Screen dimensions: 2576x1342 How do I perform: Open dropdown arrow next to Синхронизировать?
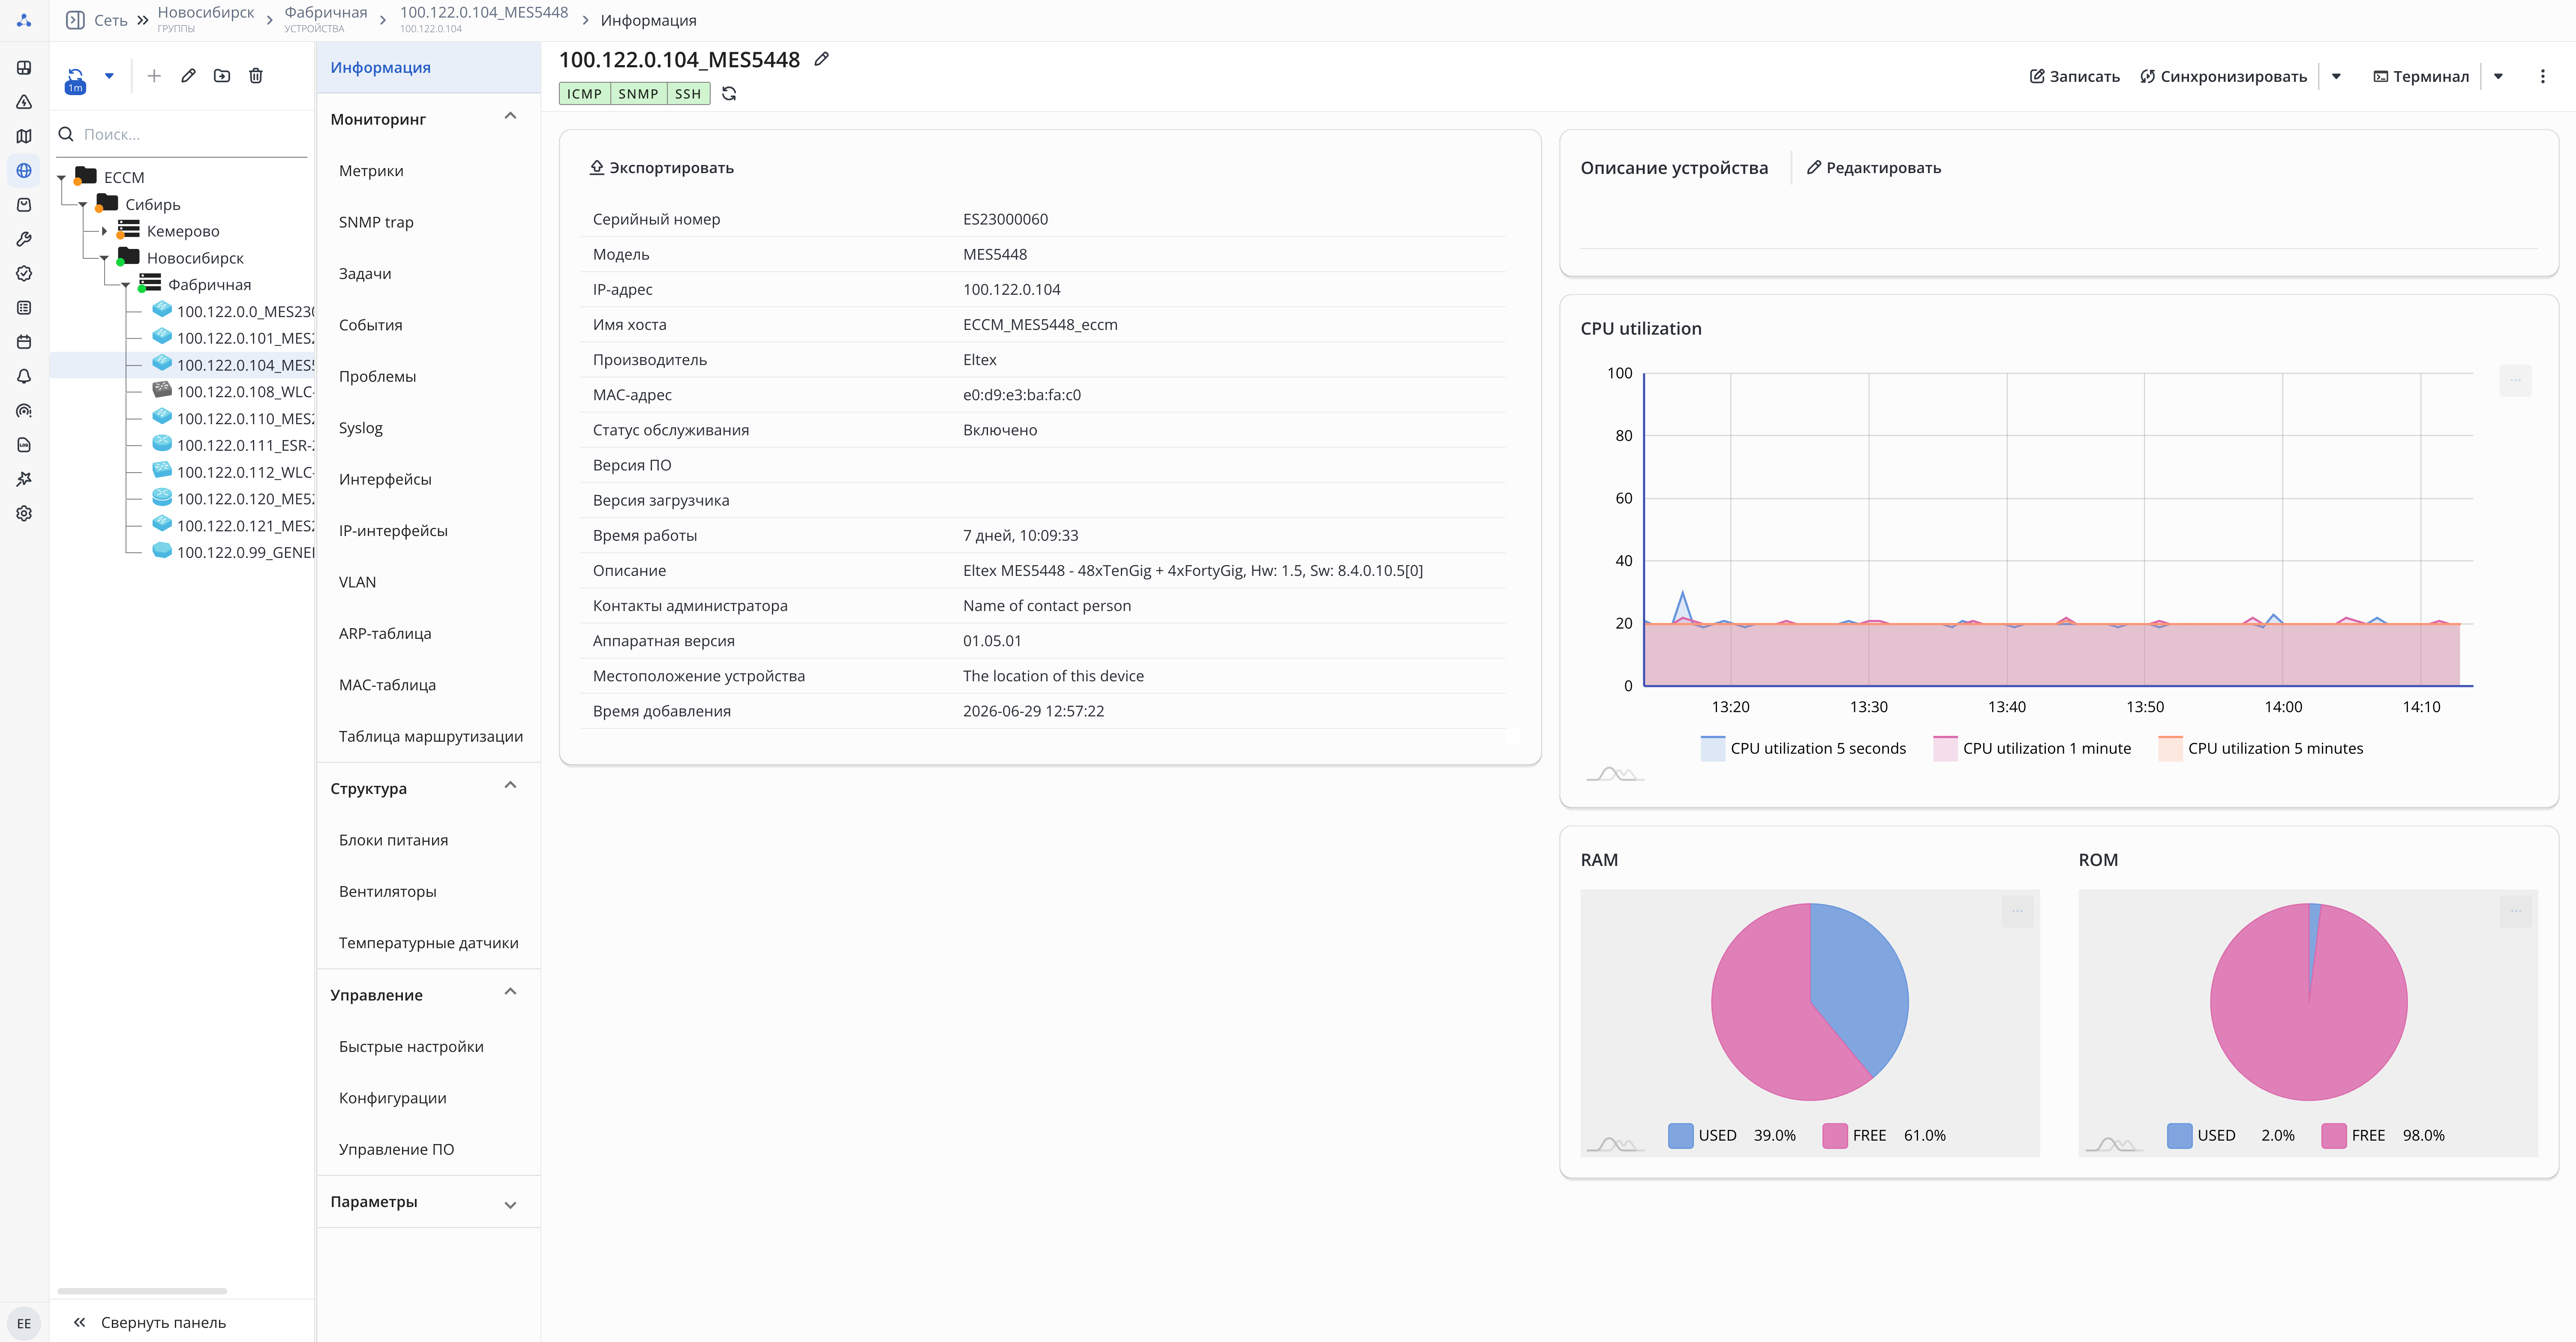2337,76
